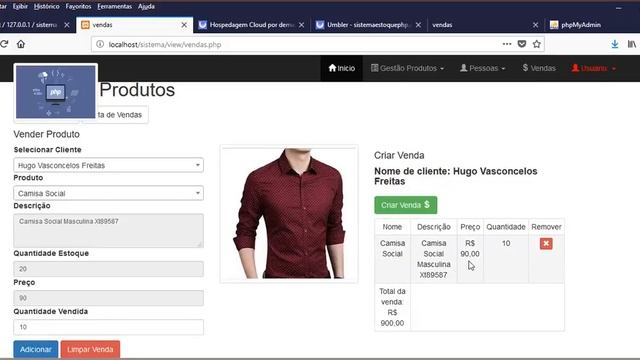Switch to Hospedagem Cloud tab
The image size is (640, 360).
(251, 25)
